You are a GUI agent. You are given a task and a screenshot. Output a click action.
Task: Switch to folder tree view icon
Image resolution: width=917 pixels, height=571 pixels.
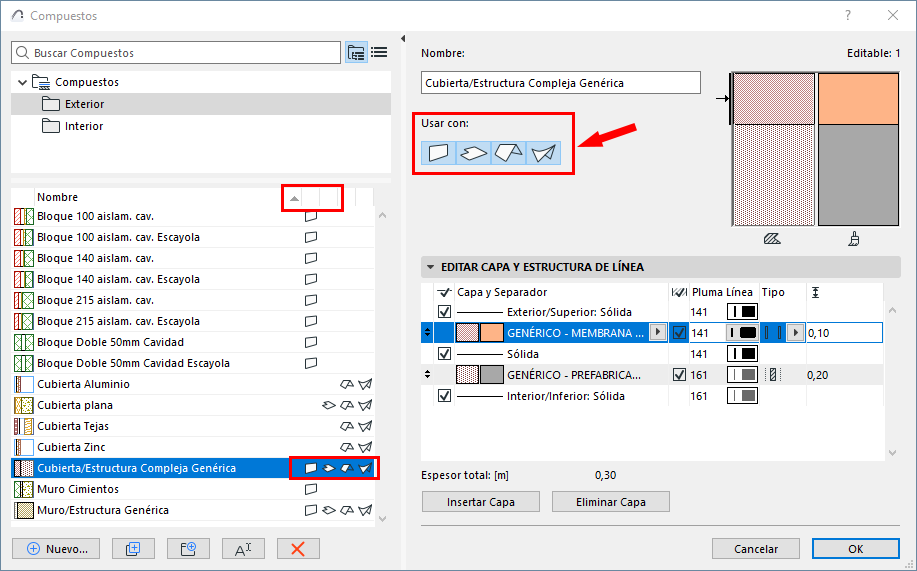[356, 53]
